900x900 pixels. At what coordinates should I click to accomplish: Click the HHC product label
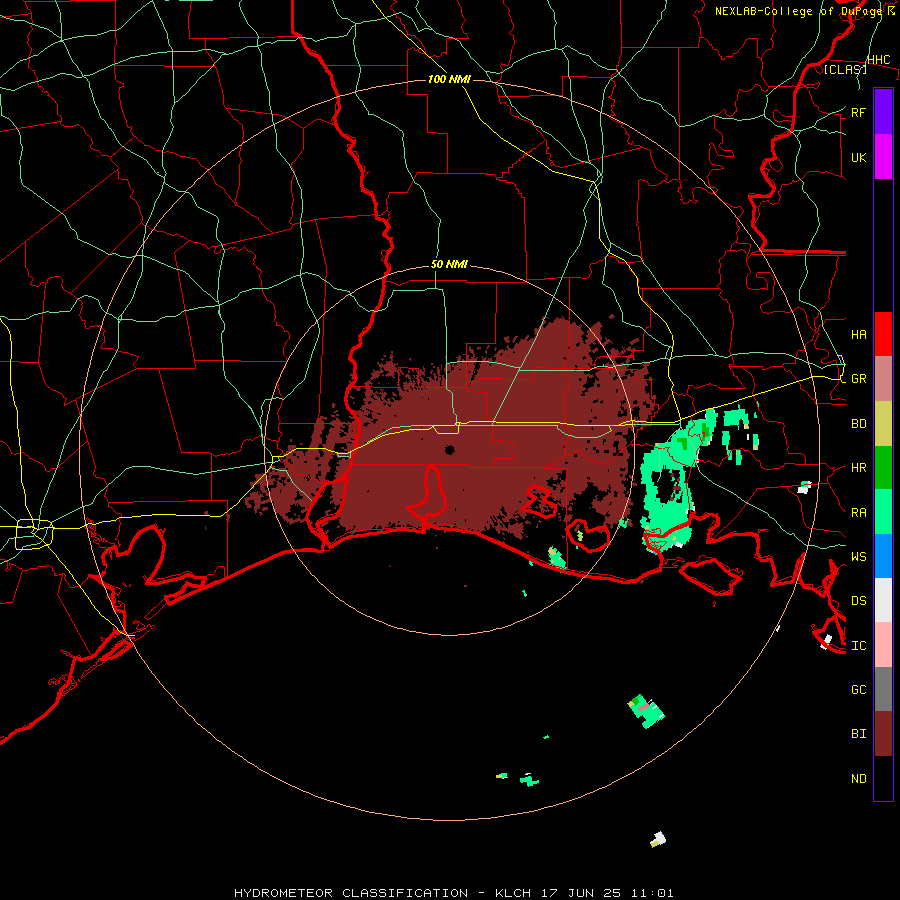(x=878, y=60)
